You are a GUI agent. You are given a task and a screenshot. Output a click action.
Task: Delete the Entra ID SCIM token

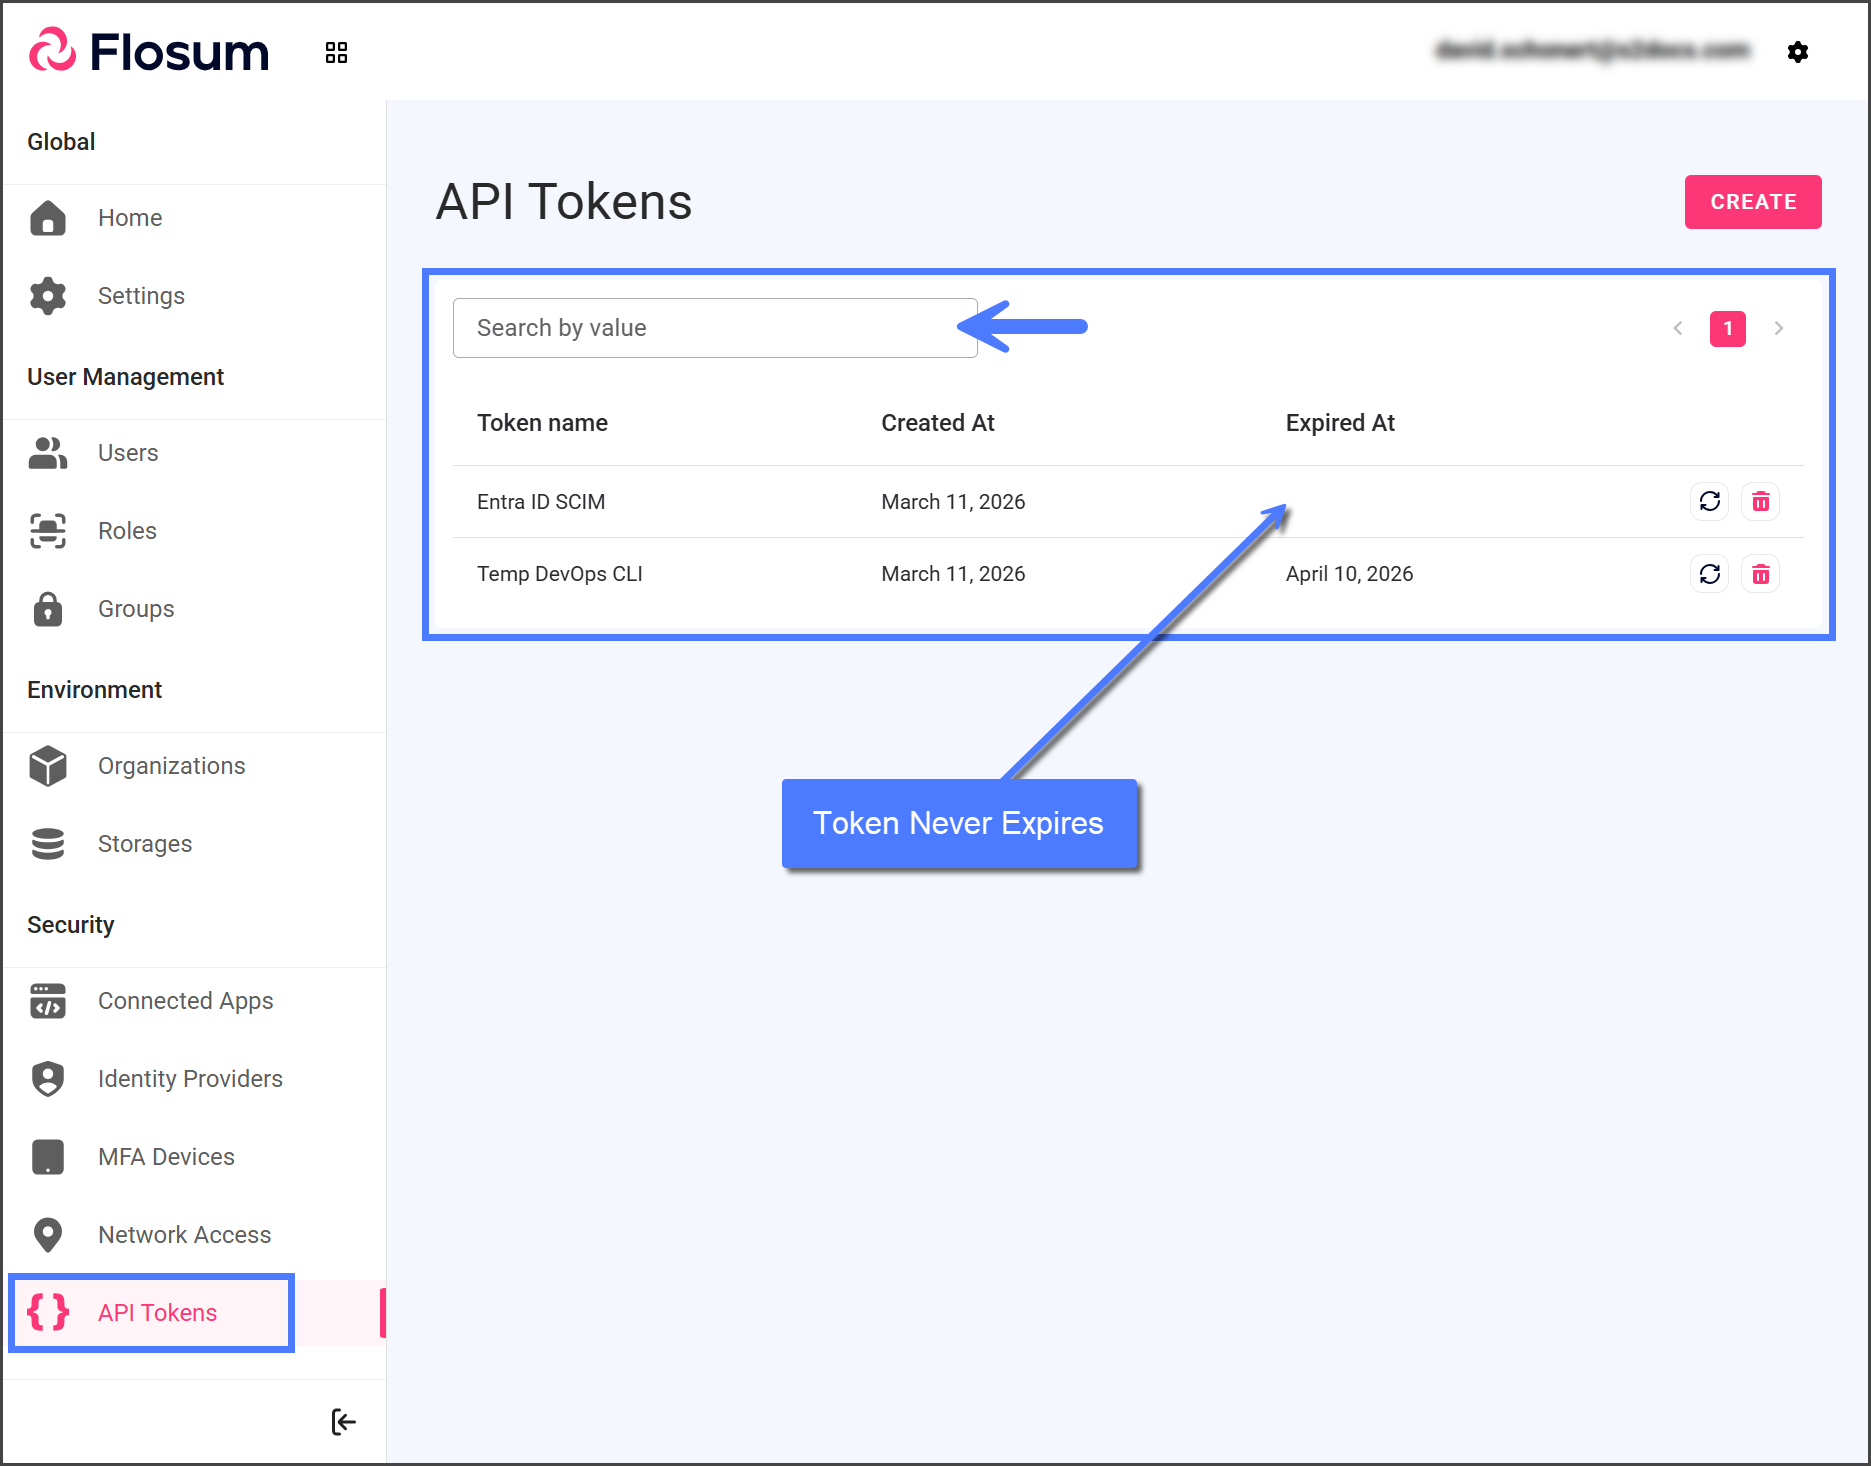[1760, 501]
